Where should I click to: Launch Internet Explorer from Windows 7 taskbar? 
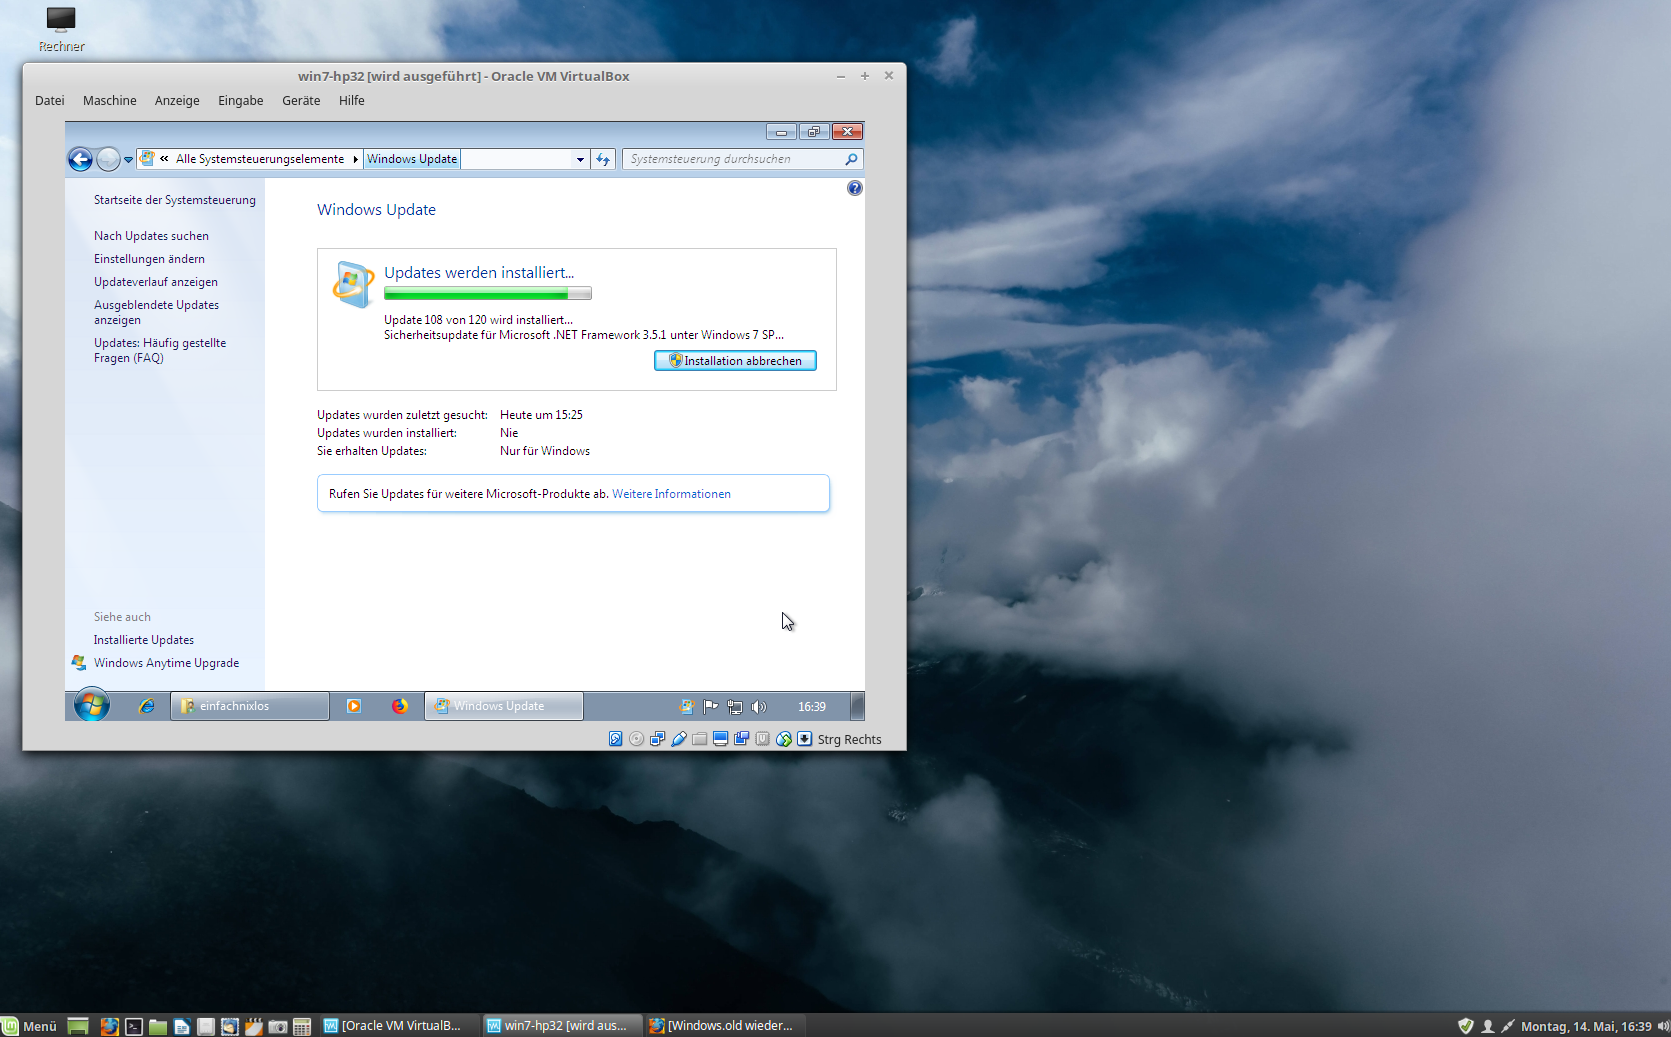pyautogui.click(x=147, y=706)
